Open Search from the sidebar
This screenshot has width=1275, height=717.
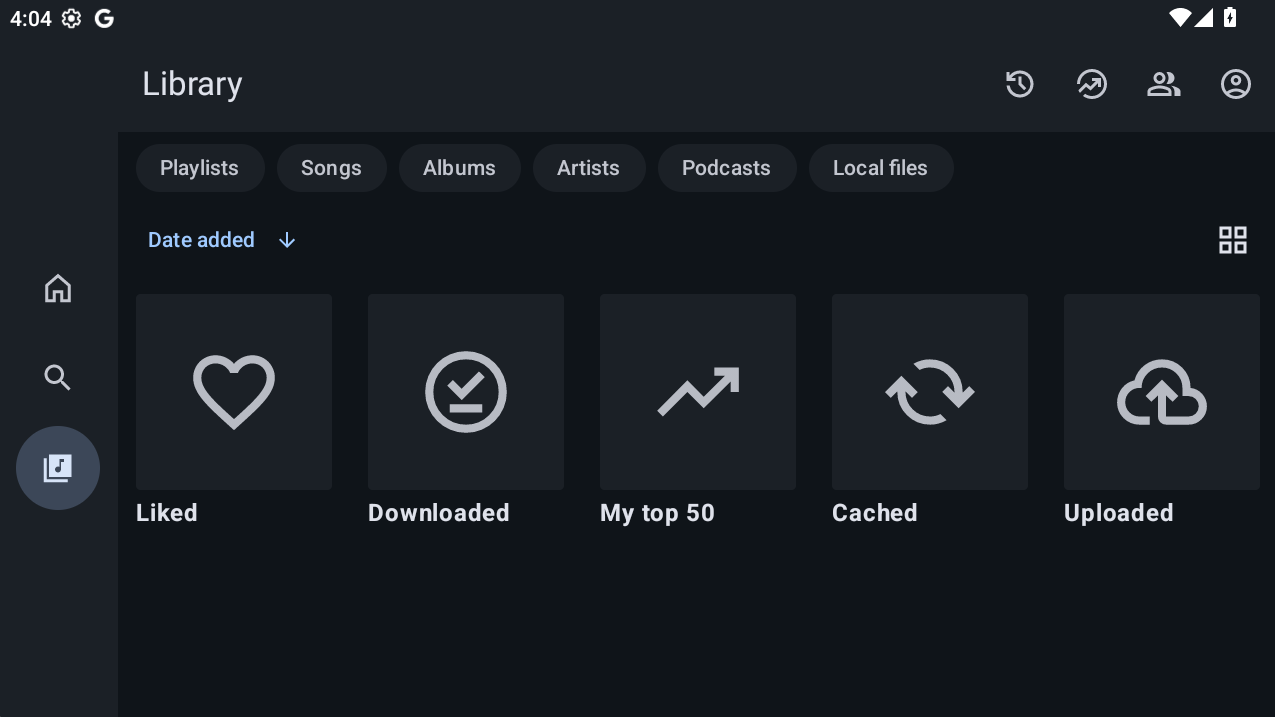coord(57,377)
